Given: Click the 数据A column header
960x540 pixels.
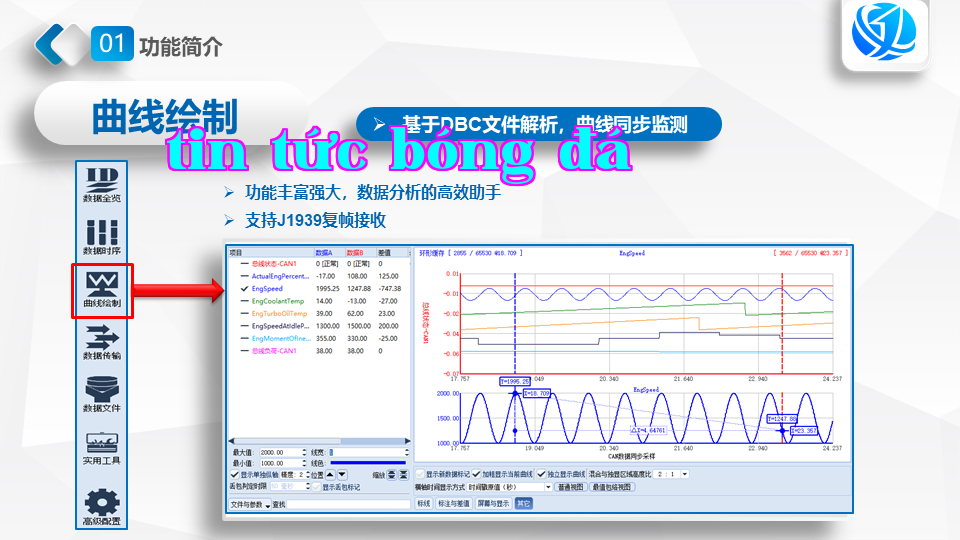Looking at the screenshot, I should tap(329, 252).
